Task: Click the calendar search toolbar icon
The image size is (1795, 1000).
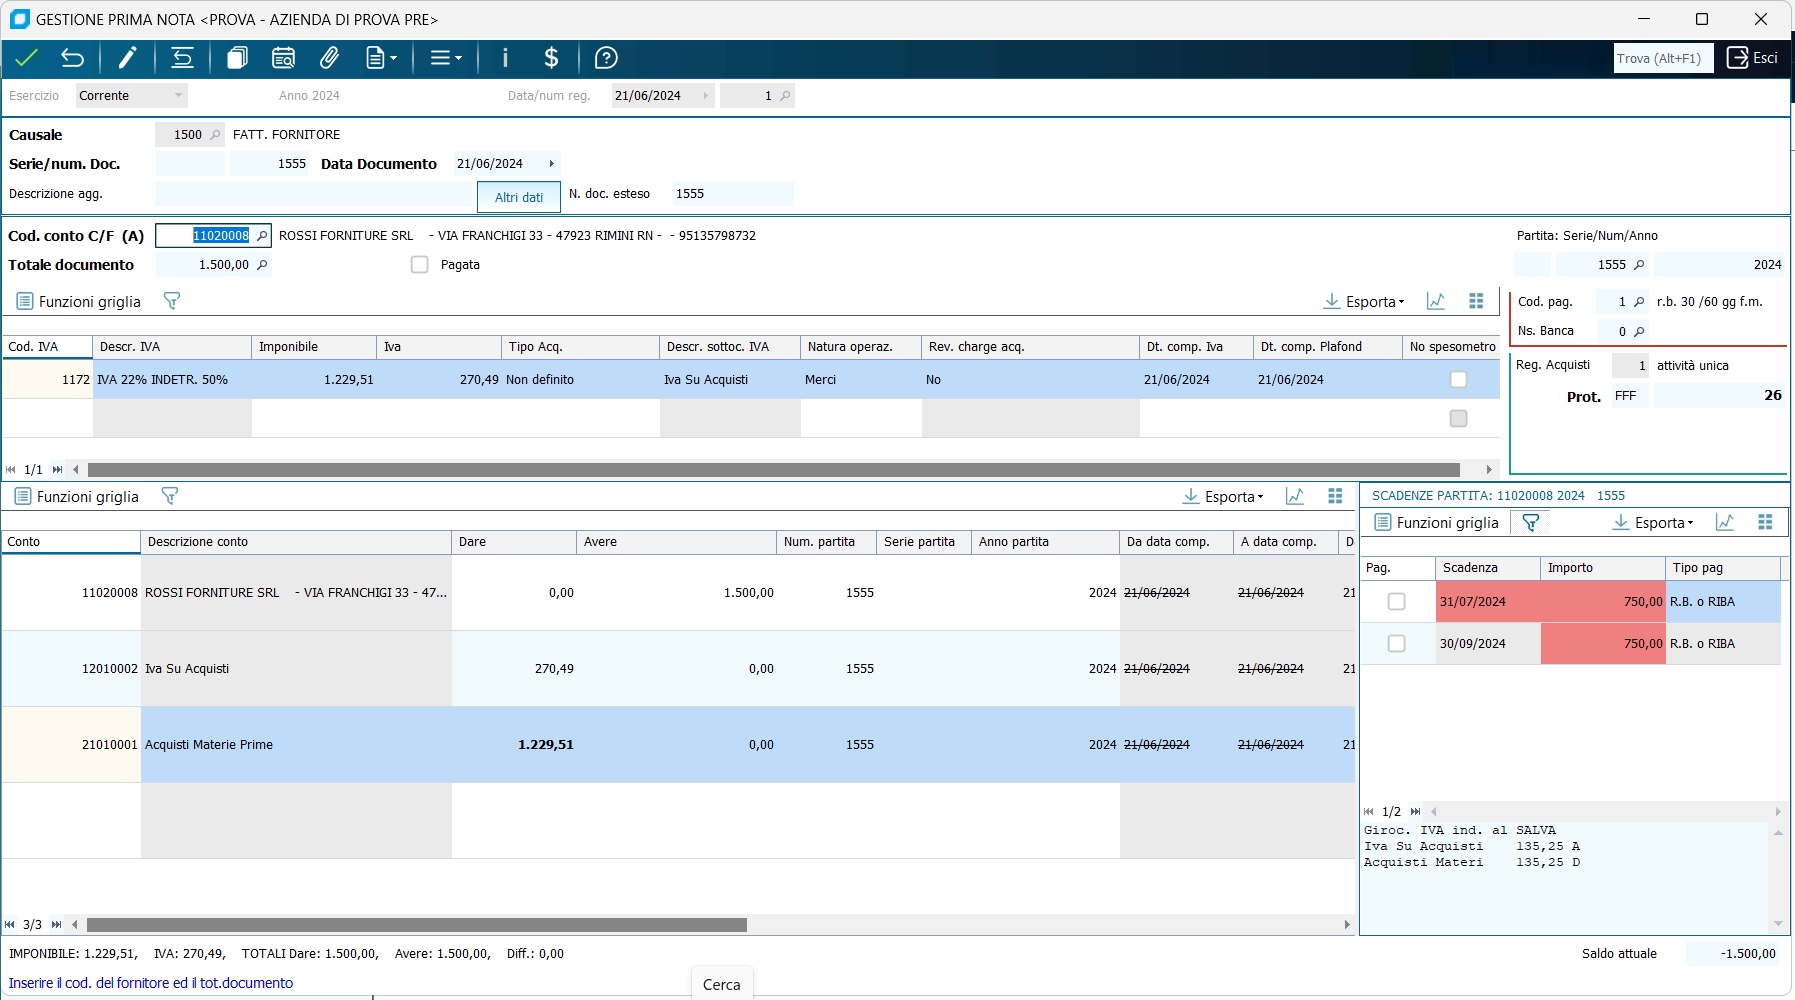Action: (283, 58)
